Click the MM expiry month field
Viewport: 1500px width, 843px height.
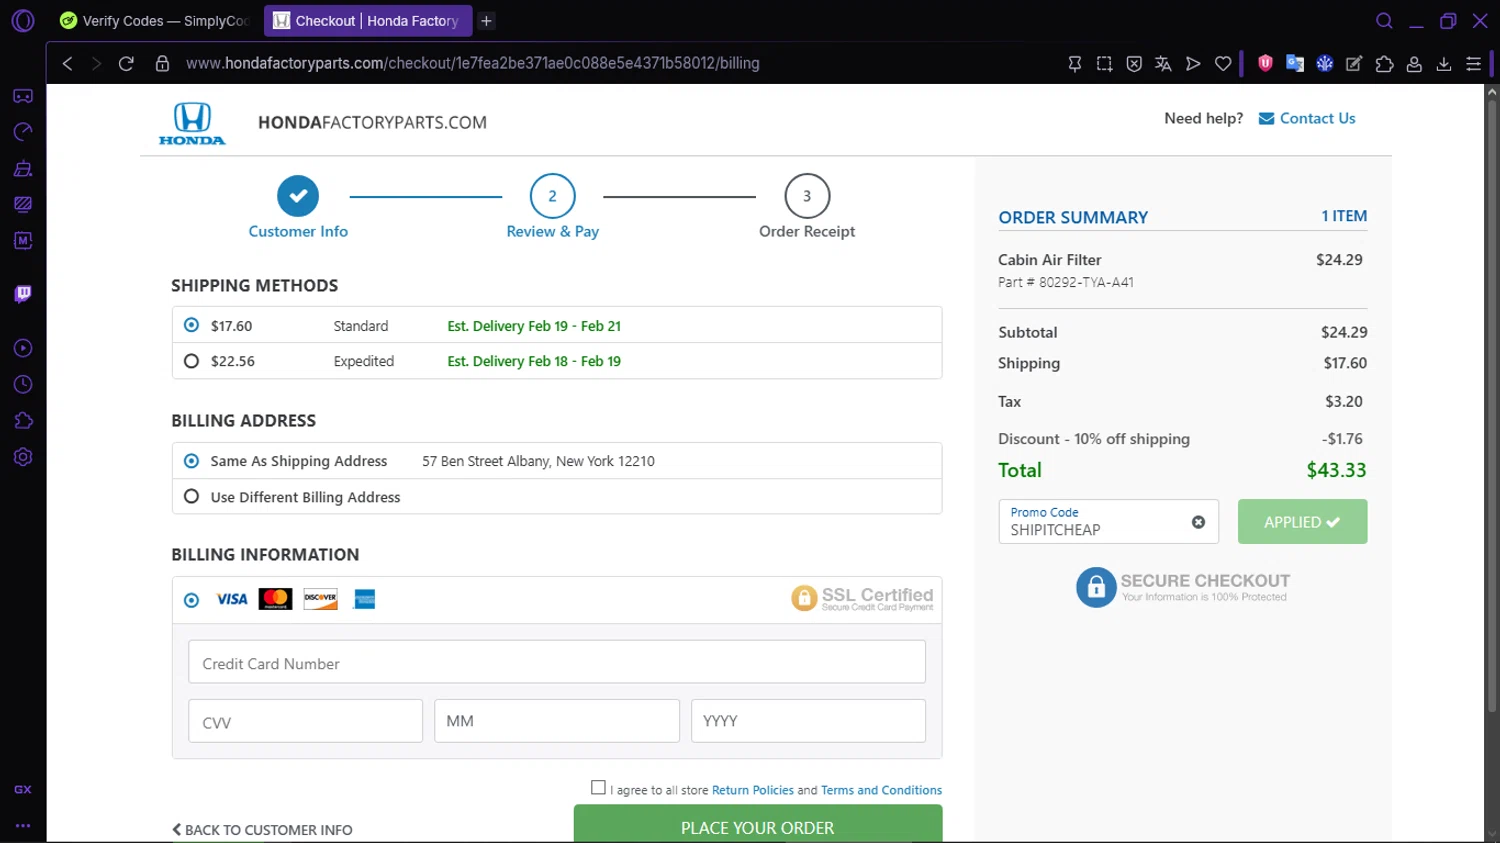point(557,721)
